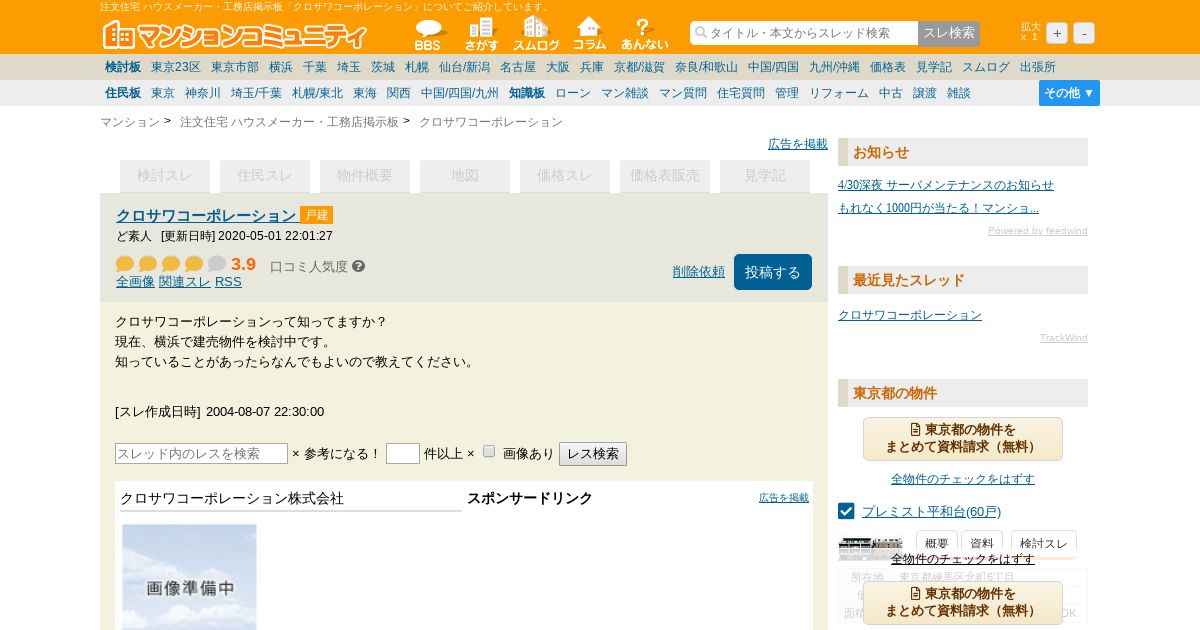The image size is (1200, 630).
Task: Increase text size with plus button
Action: 1057,33
